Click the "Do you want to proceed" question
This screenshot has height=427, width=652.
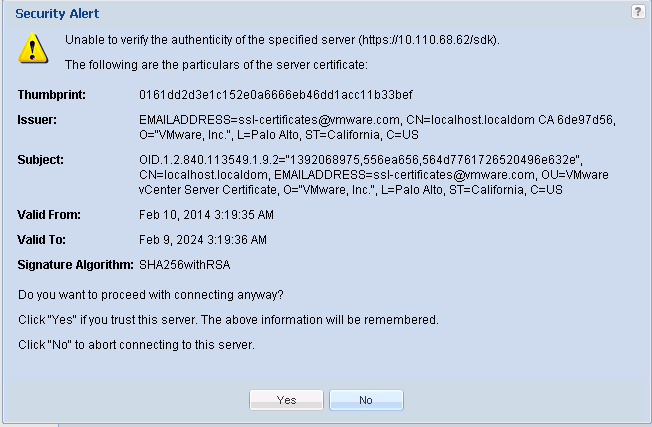tap(151, 295)
